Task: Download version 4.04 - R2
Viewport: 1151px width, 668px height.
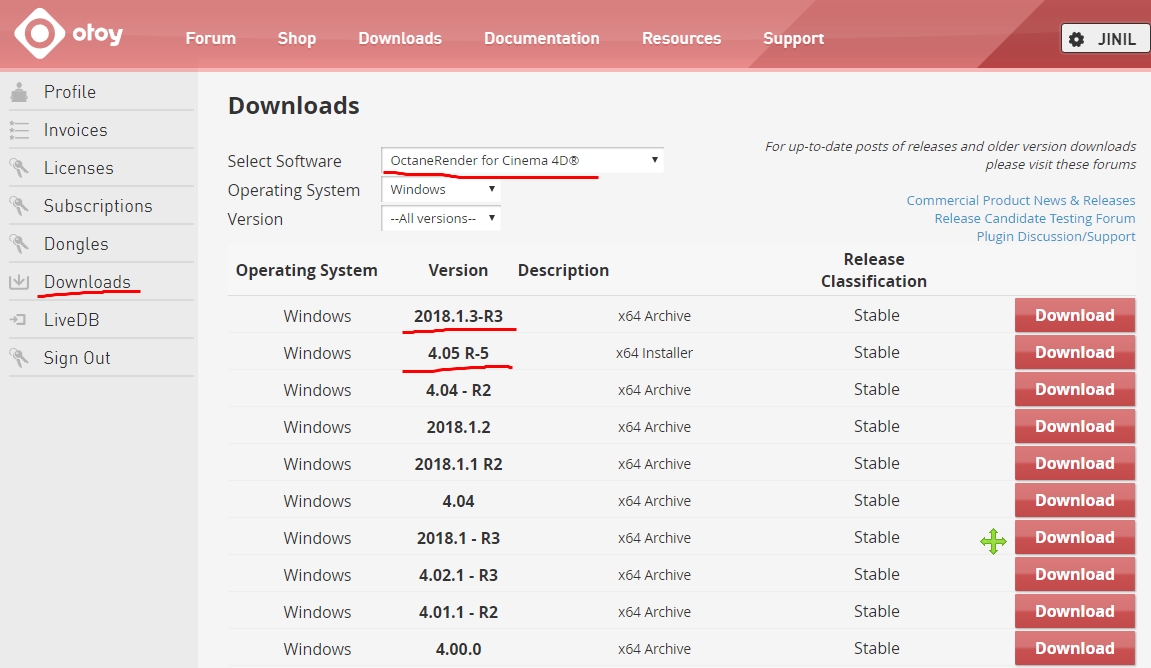Action: point(1075,390)
